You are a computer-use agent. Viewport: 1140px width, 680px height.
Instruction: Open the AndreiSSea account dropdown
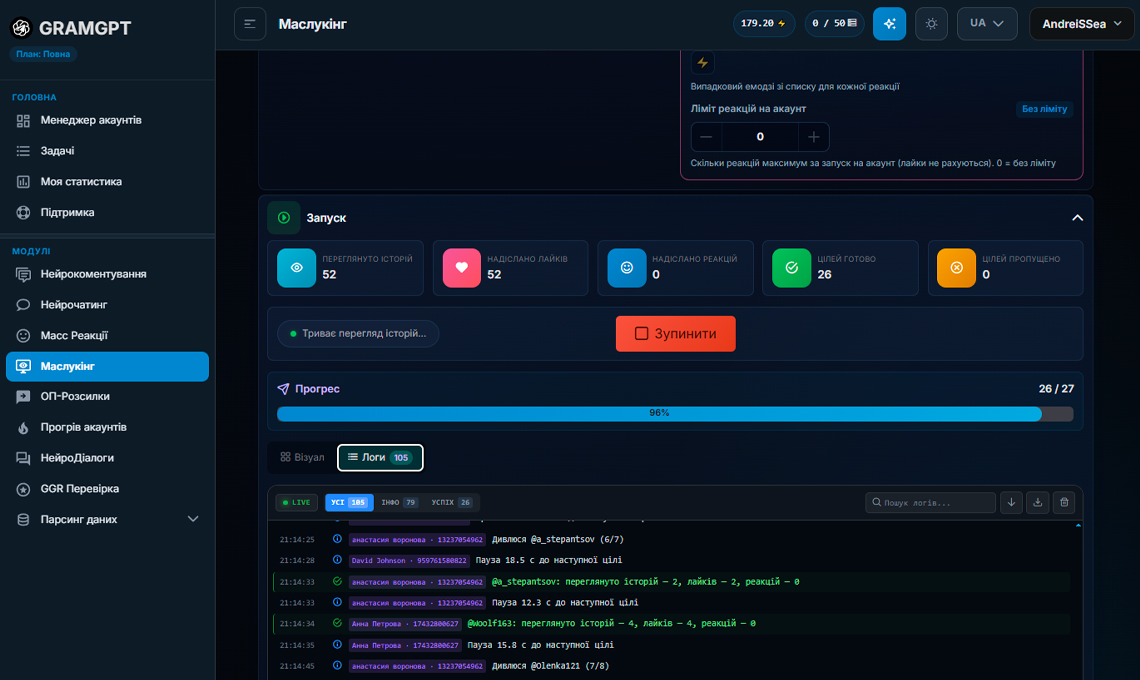[x=1081, y=24]
